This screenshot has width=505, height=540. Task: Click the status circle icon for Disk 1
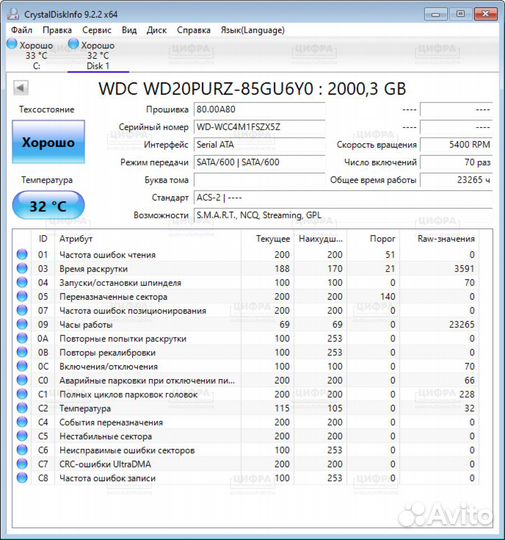tap(73, 44)
